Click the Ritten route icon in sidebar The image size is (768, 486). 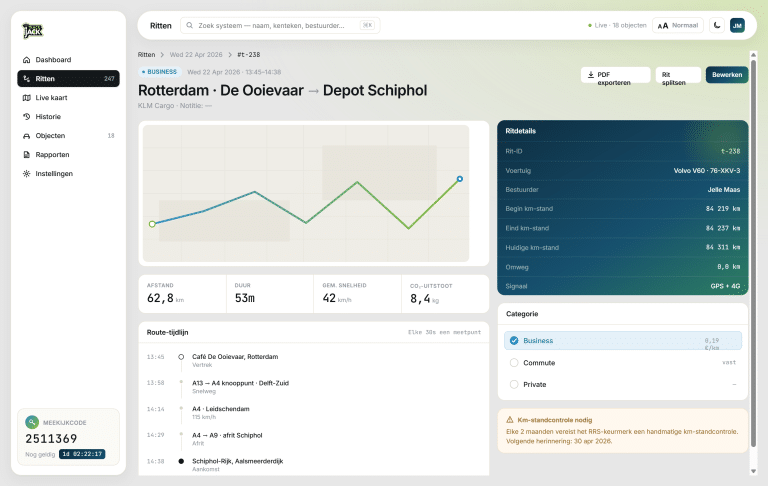click(26, 78)
